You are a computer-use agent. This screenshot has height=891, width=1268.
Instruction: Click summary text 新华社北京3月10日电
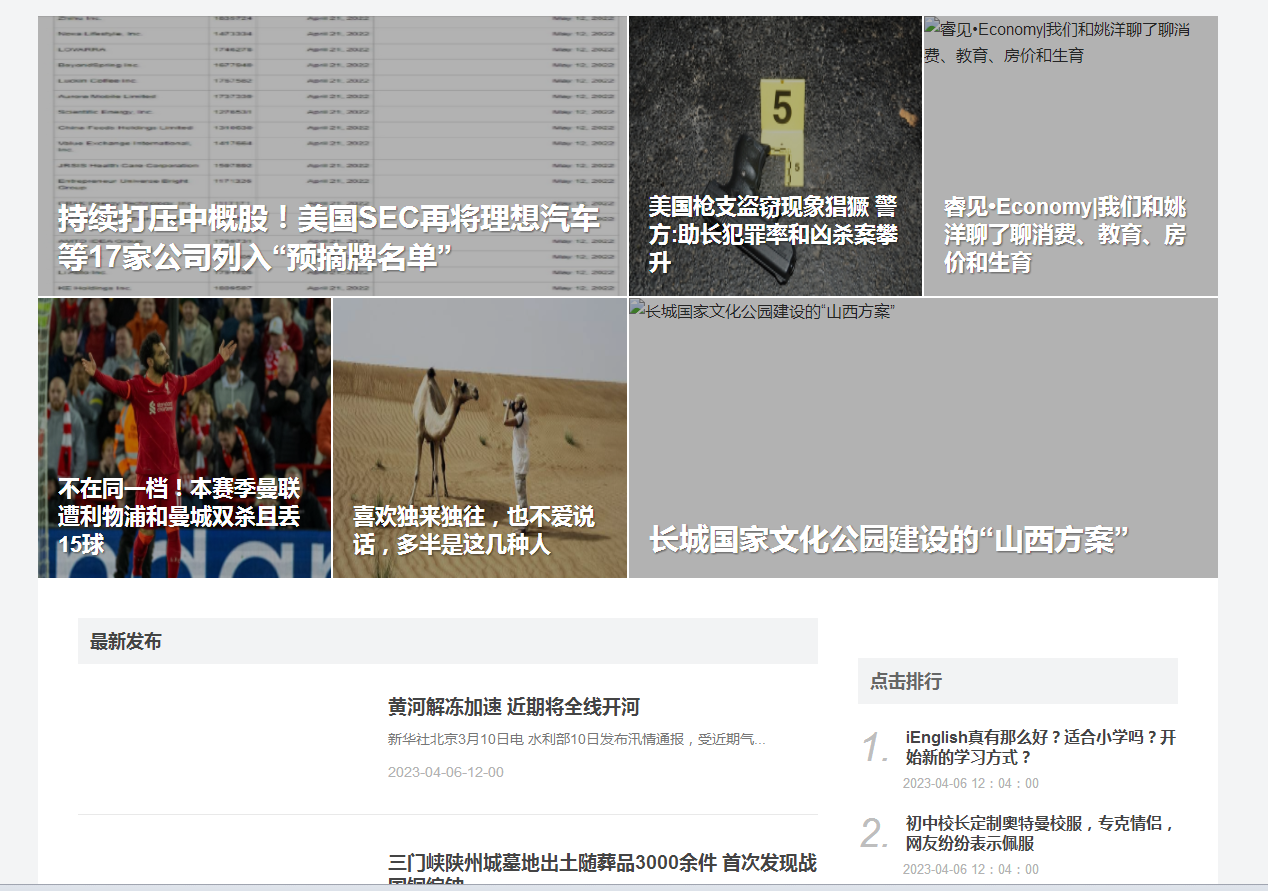577,740
